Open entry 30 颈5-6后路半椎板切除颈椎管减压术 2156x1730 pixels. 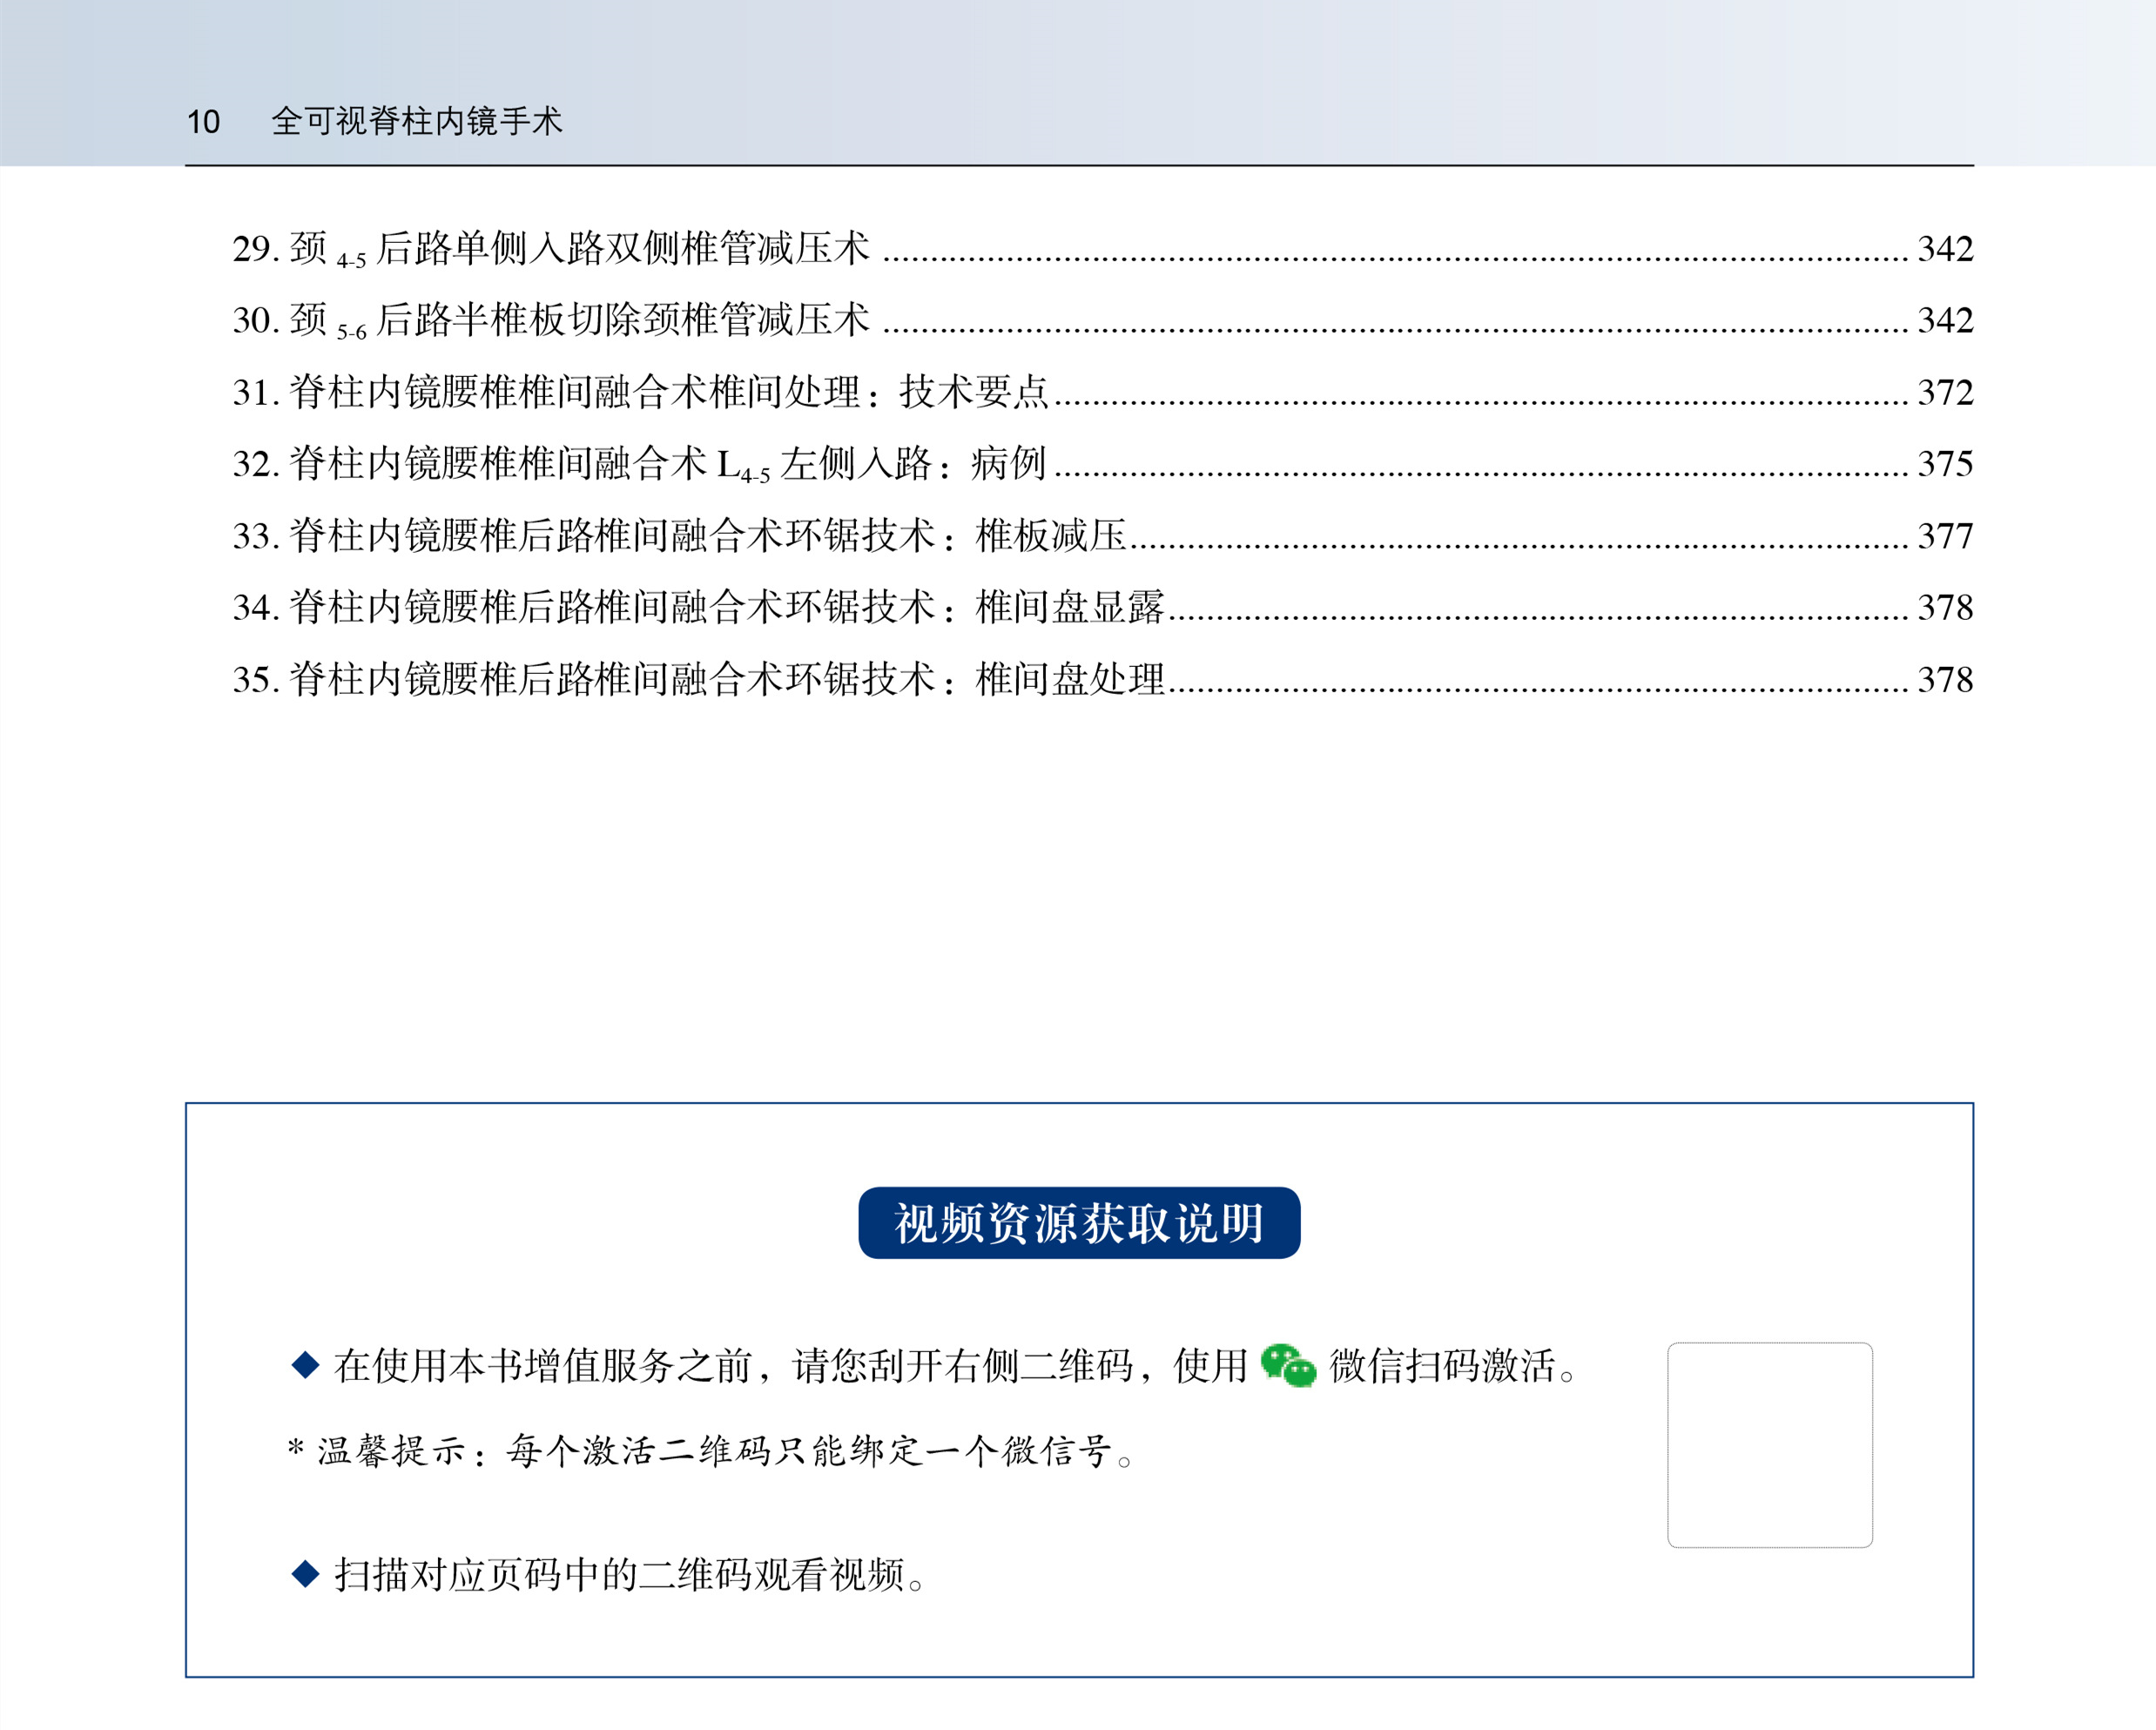550,320
